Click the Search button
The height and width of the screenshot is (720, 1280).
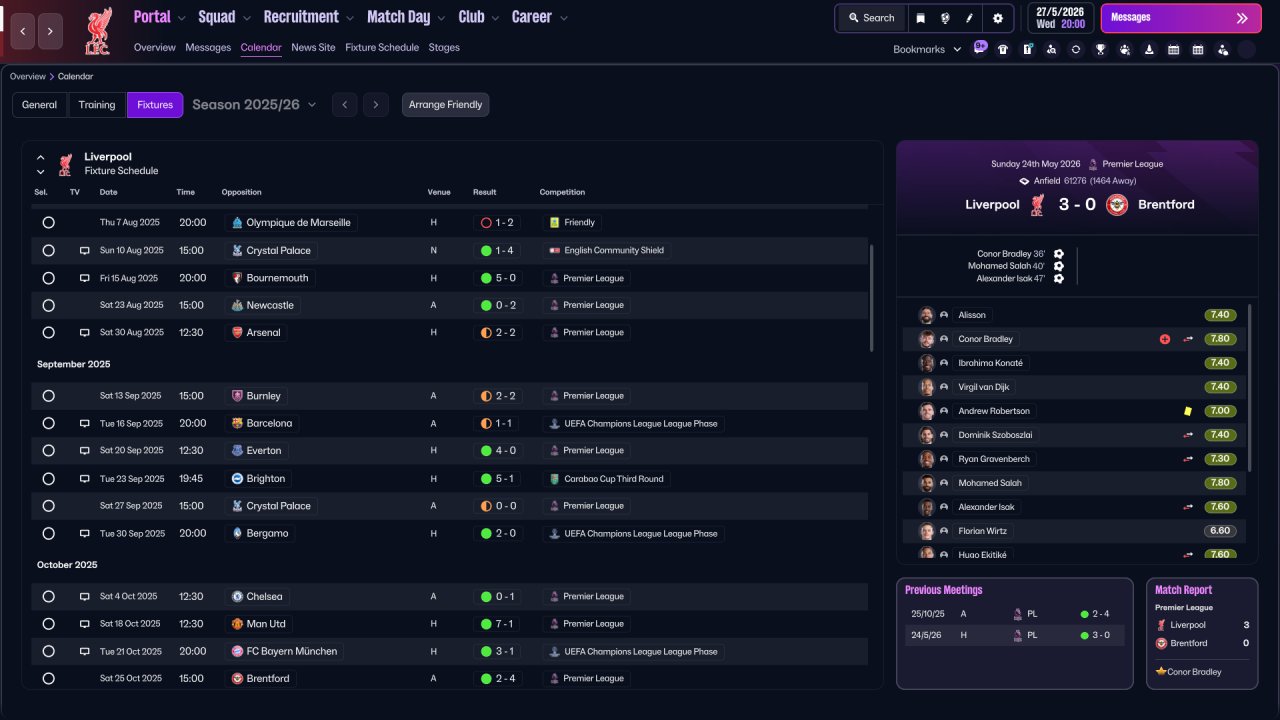[871, 18]
